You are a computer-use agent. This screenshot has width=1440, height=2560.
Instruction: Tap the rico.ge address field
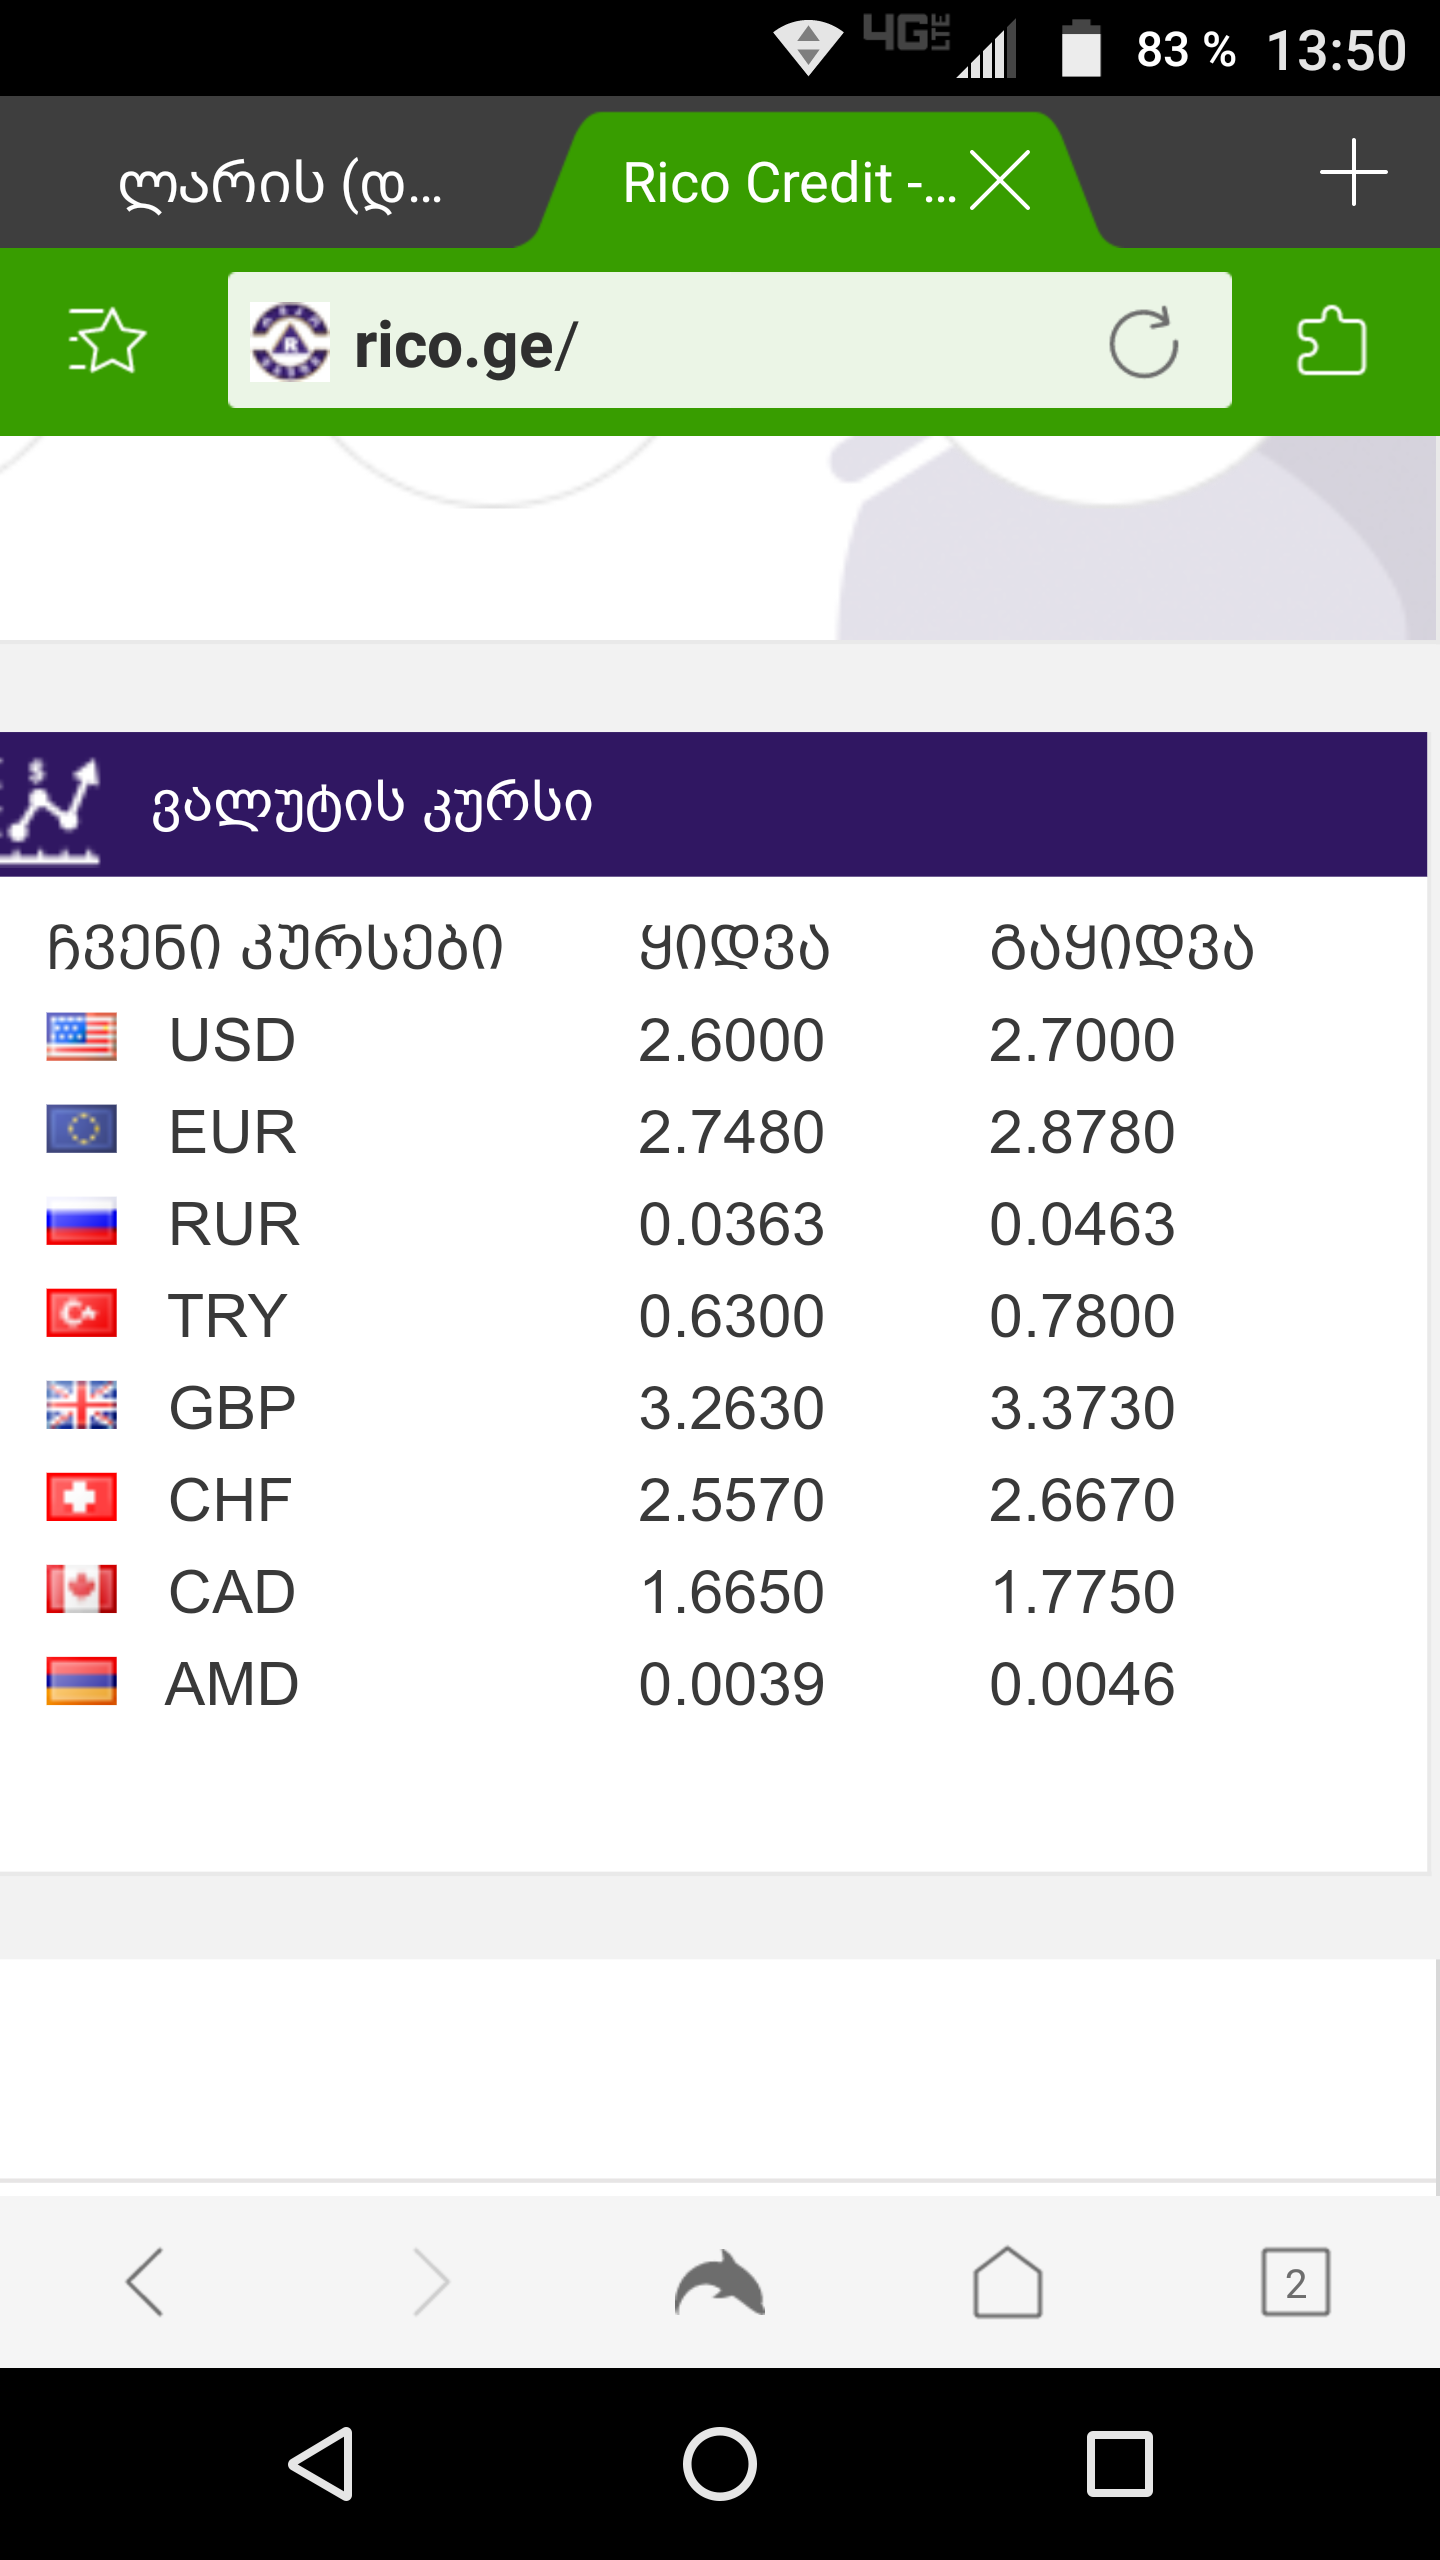(700, 345)
